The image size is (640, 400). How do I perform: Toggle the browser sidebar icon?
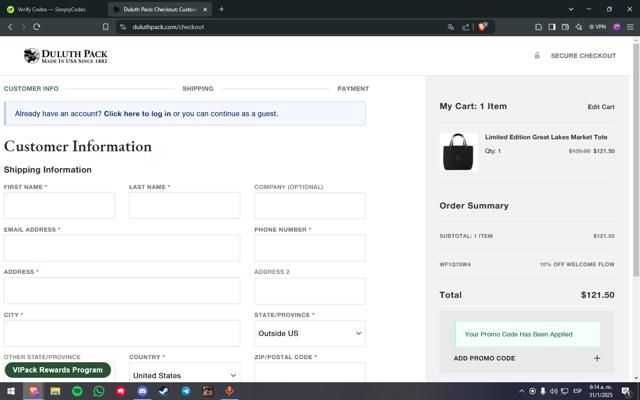[x=552, y=27]
